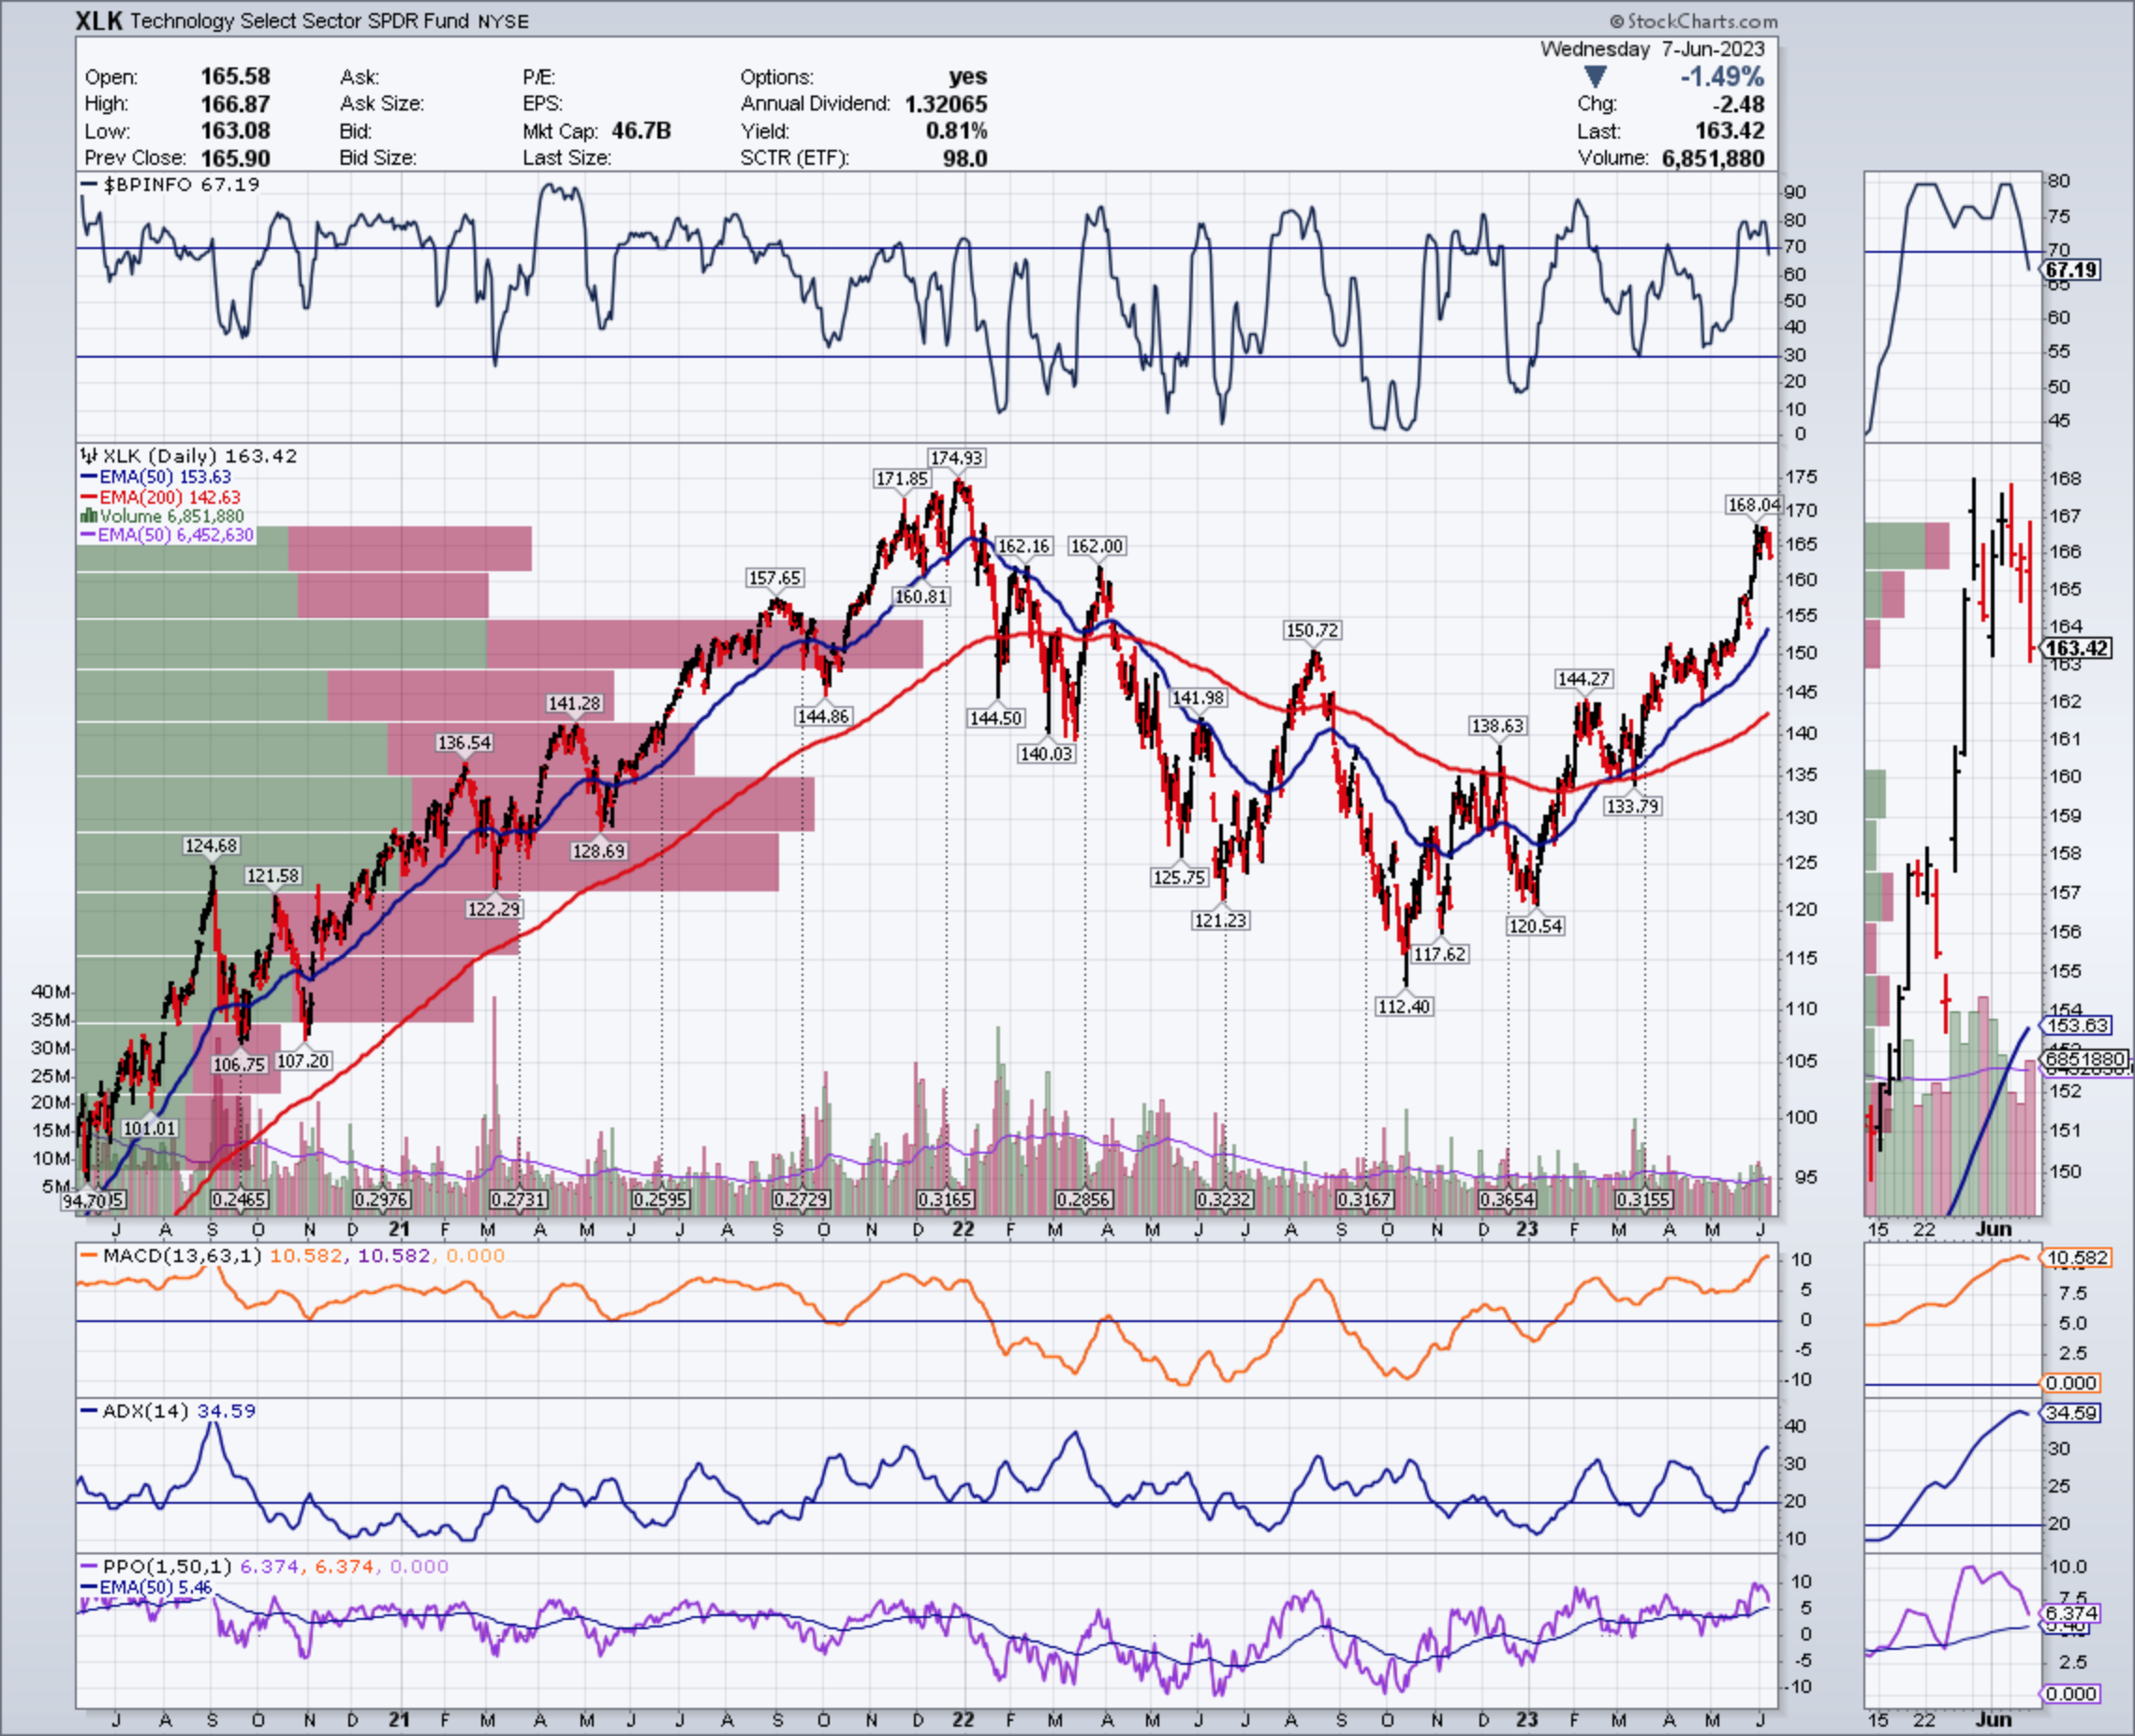Click the 157.65 price label
2135x1736 pixels.
[x=775, y=578]
